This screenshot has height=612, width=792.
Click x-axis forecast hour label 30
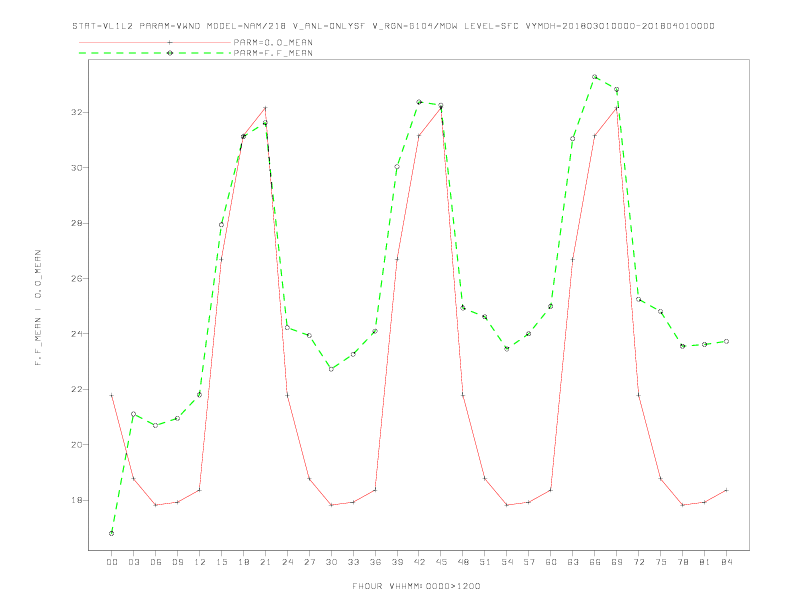click(x=331, y=562)
